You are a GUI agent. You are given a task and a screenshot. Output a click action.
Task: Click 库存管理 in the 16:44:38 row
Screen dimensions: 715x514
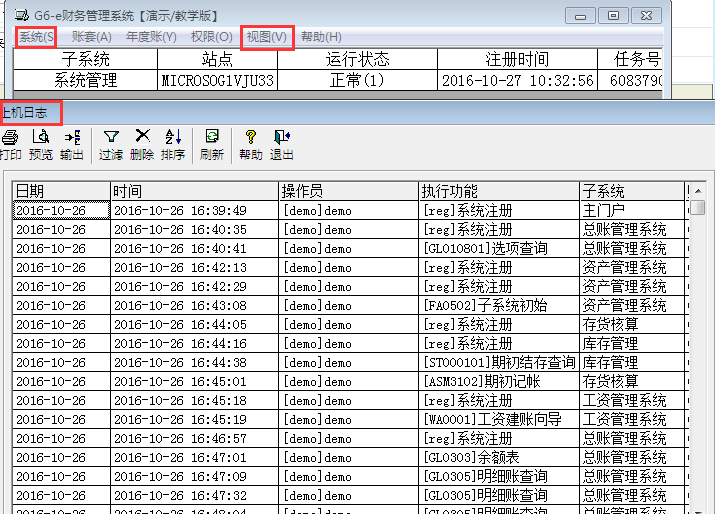pyautogui.click(x=632, y=363)
